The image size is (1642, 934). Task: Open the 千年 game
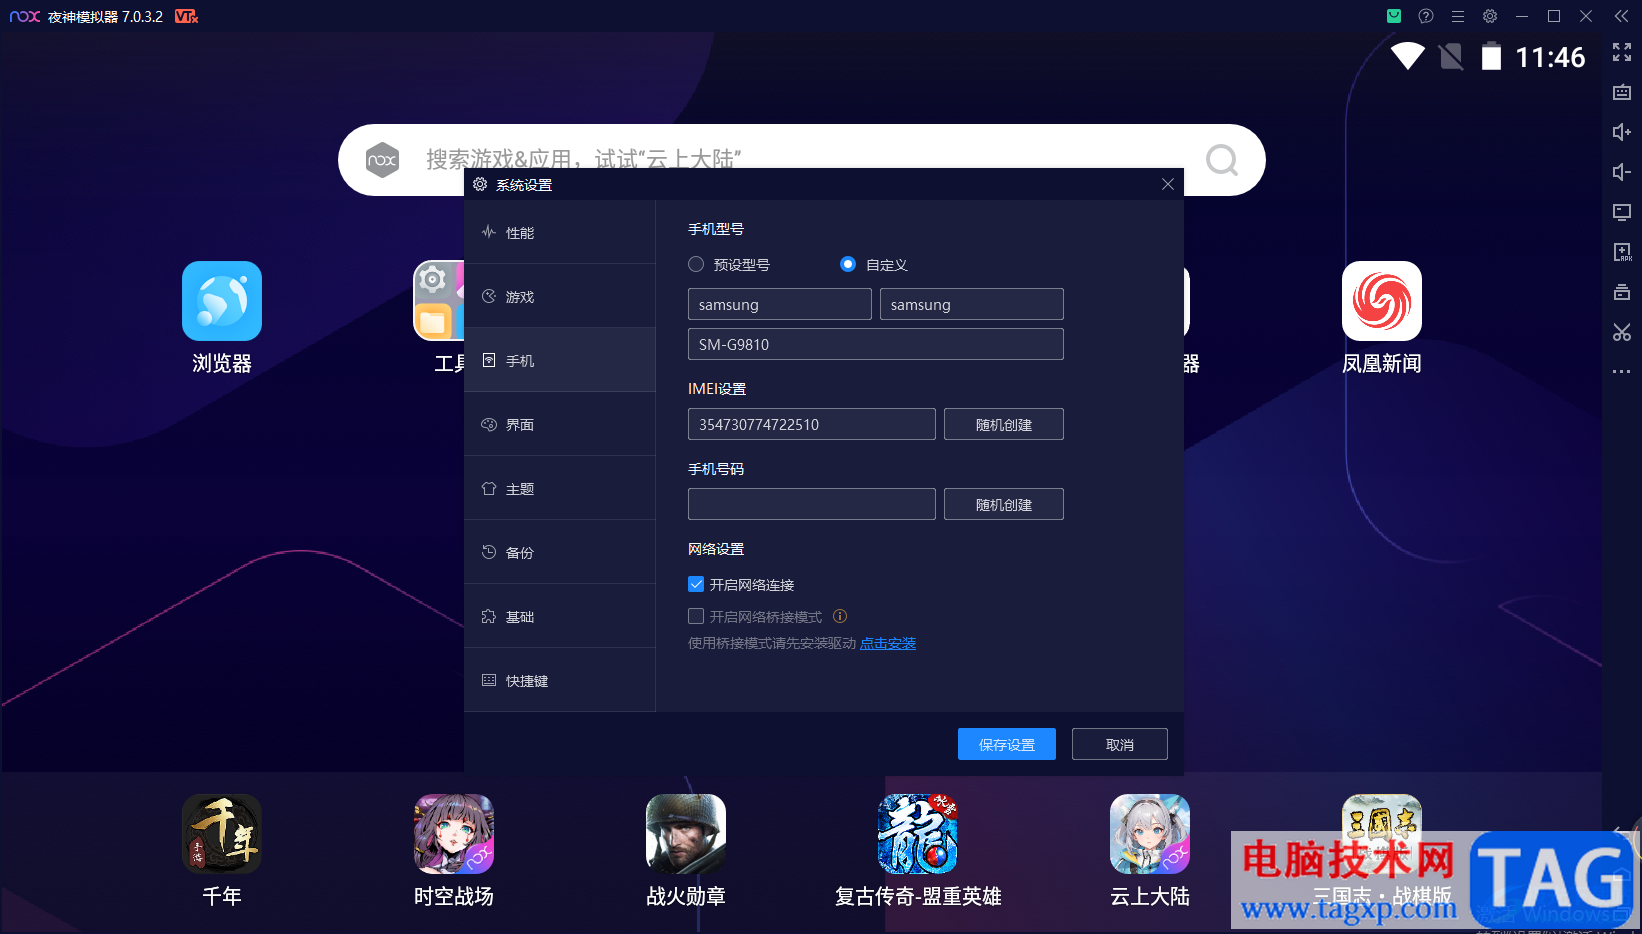click(x=222, y=834)
